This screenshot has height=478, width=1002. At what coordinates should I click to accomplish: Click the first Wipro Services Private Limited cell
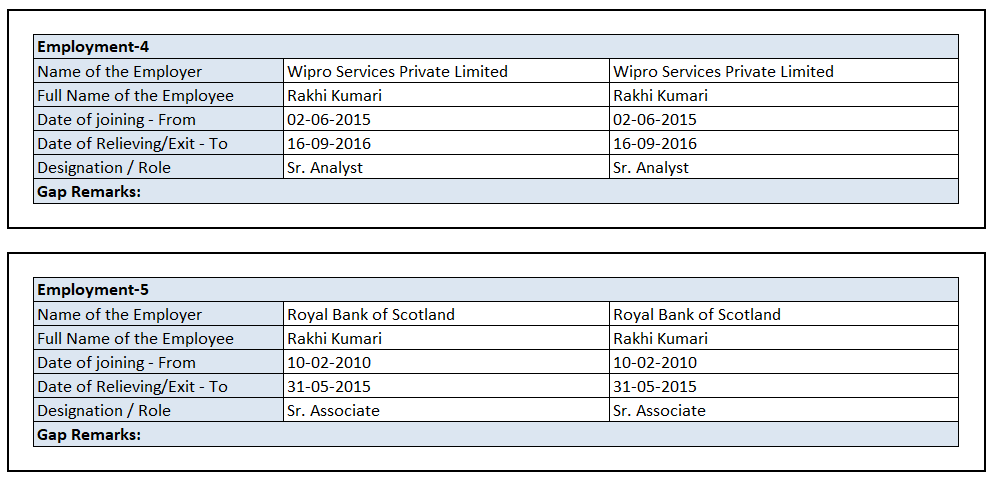397,71
